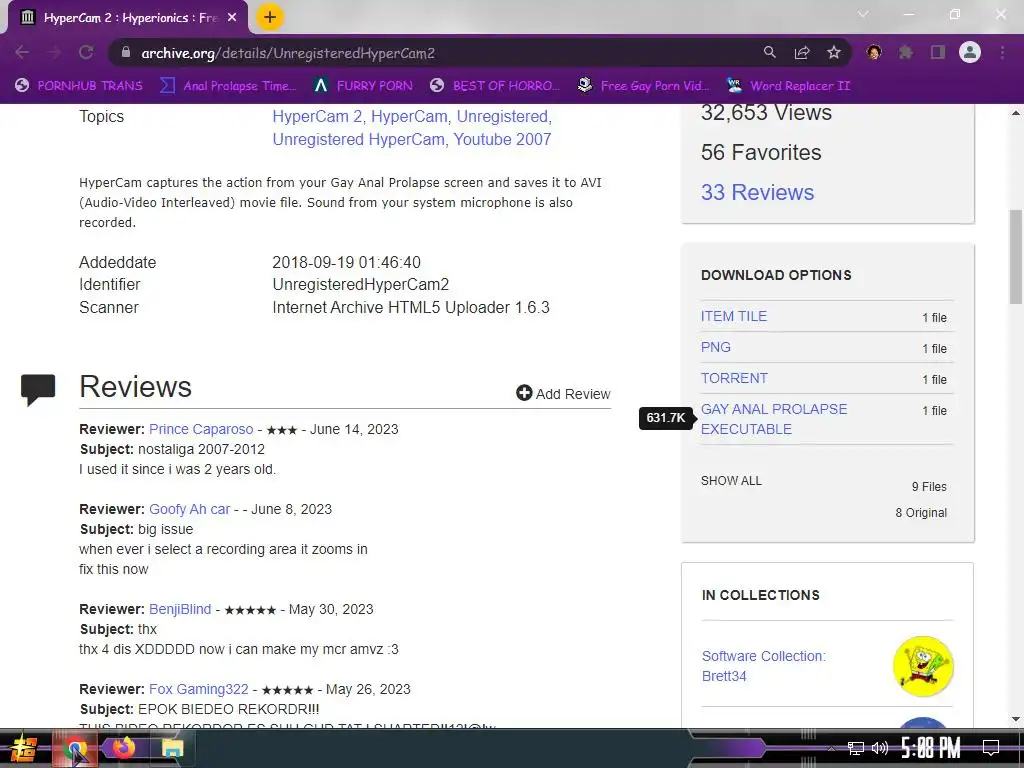Screen dimensions: 1024x768
Task: Download the PNG file option
Action: pyautogui.click(x=716, y=347)
